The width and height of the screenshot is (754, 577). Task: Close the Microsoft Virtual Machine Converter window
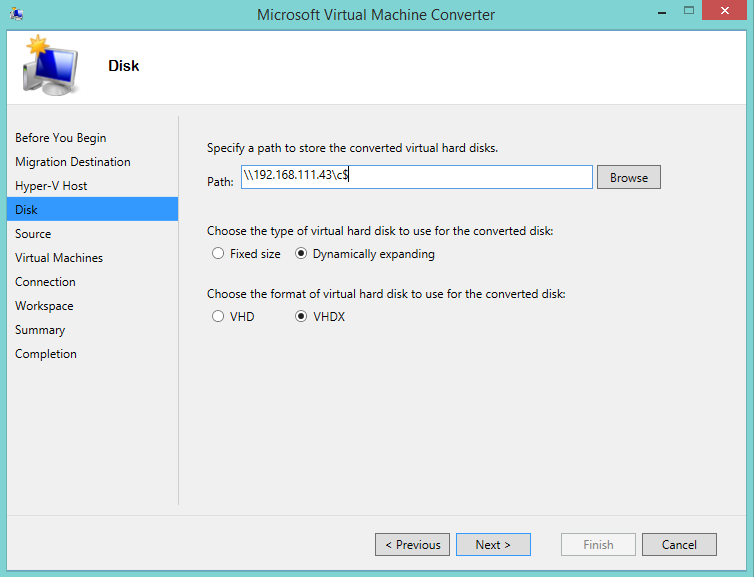[725, 11]
